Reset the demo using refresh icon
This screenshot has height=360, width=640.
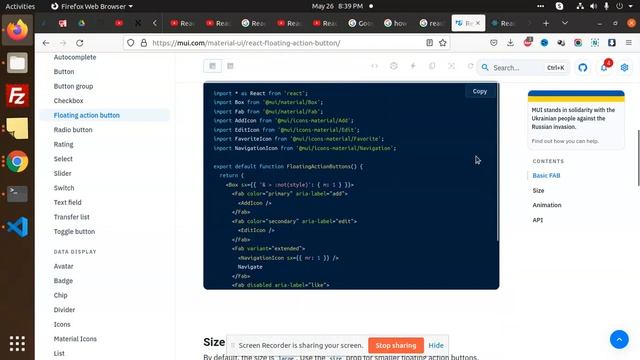click(470, 66)
